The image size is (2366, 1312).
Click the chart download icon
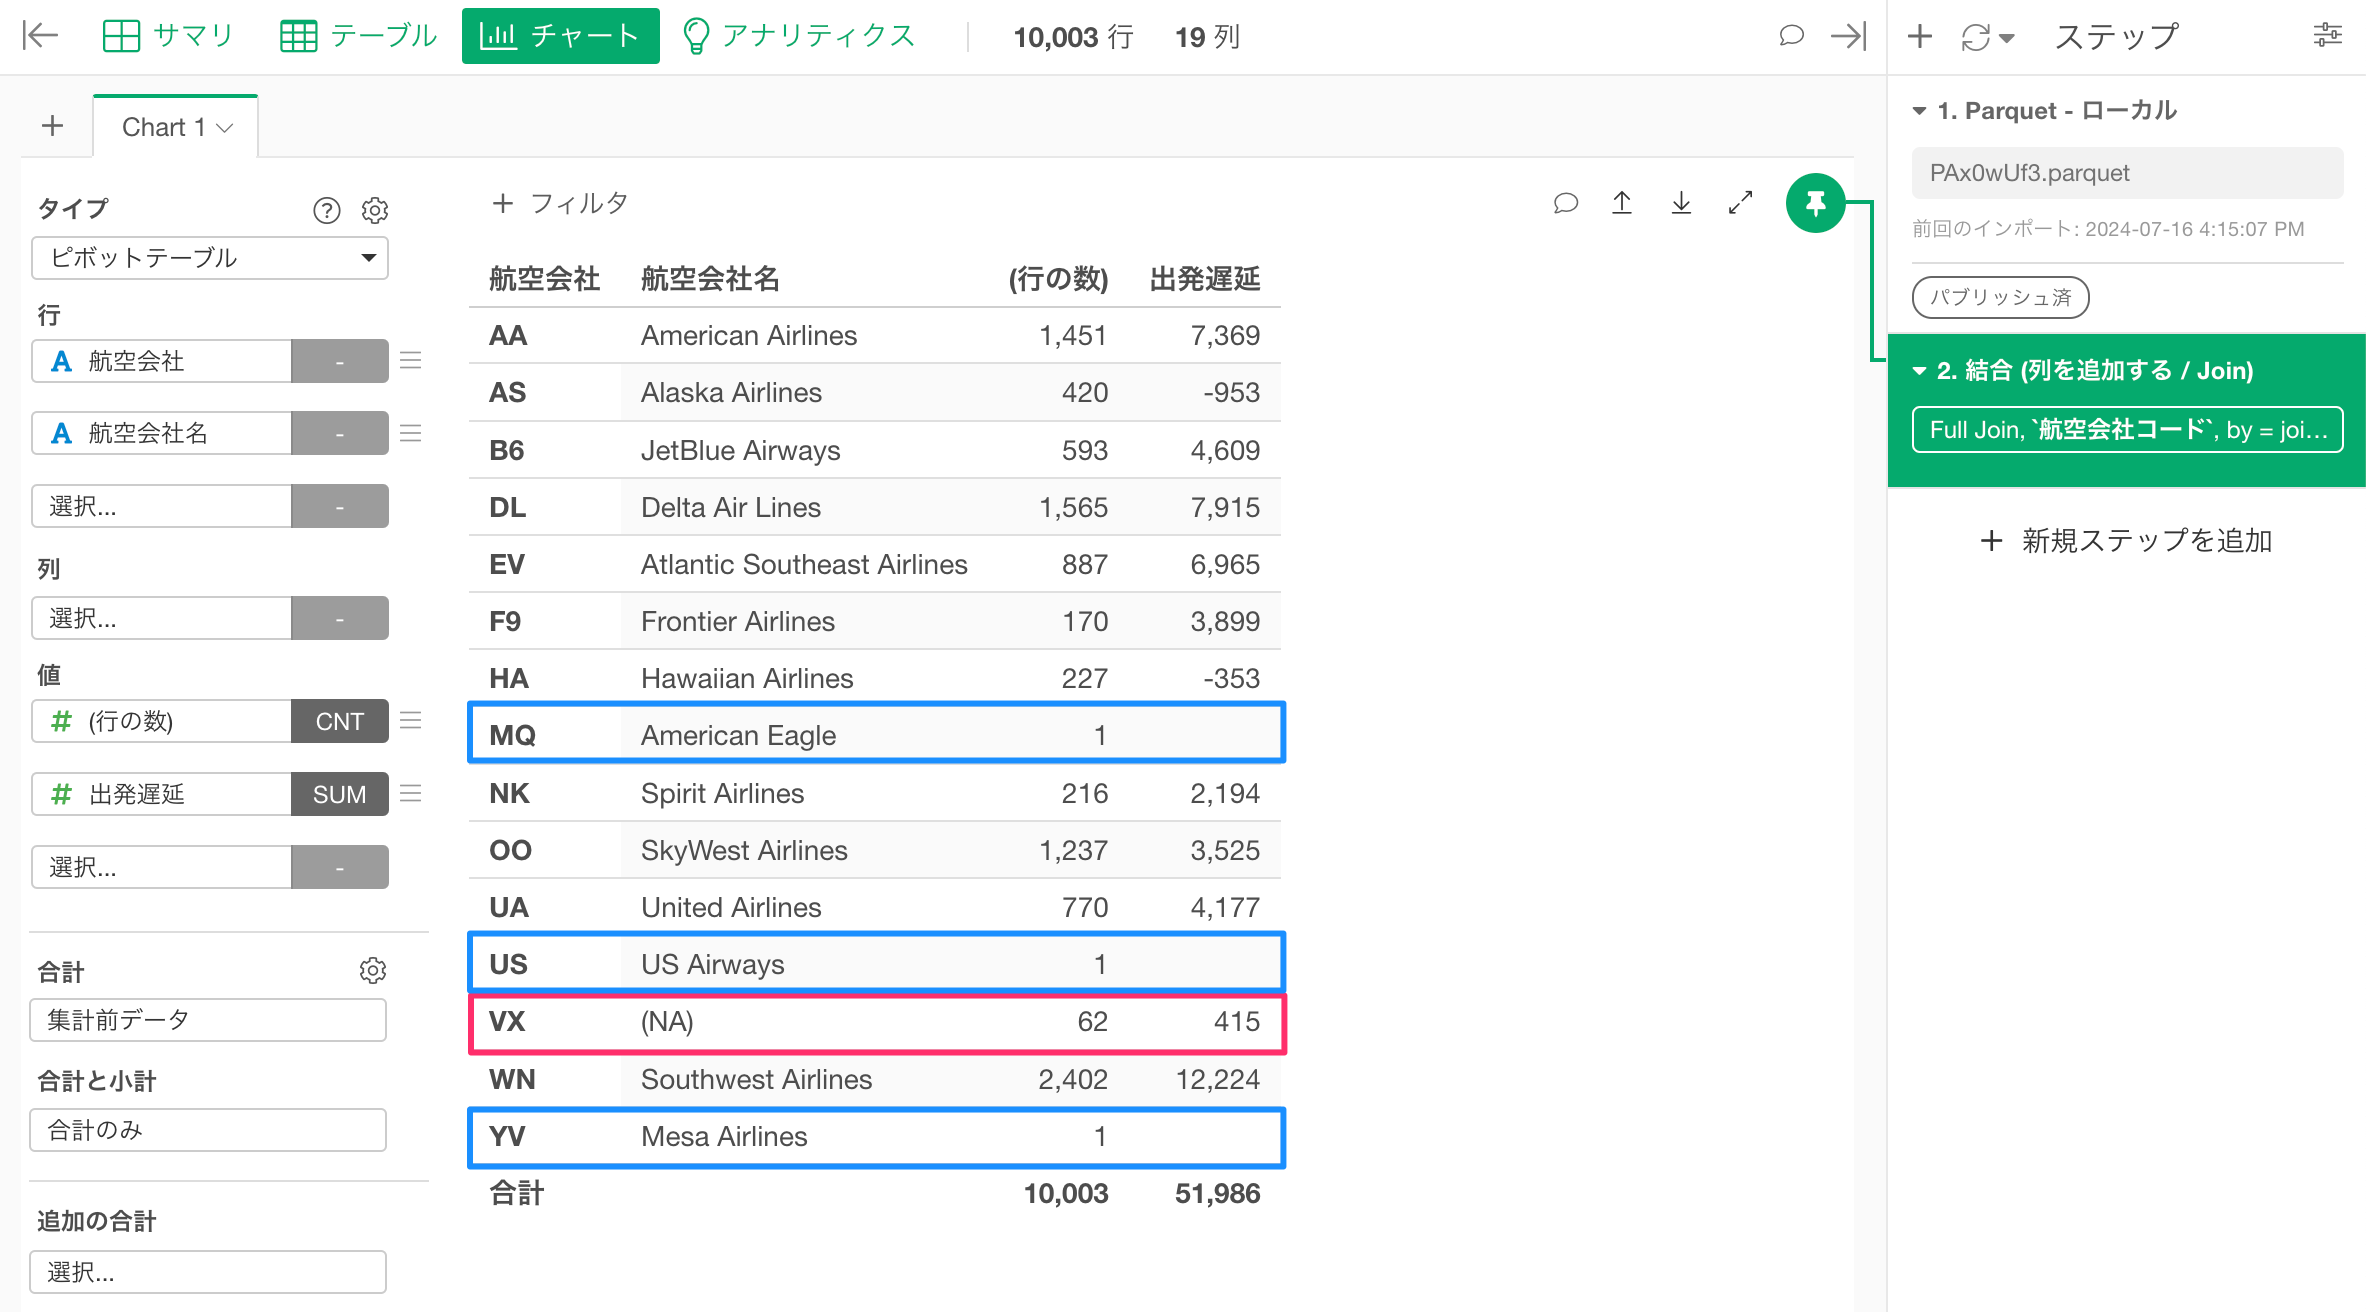1681,203
